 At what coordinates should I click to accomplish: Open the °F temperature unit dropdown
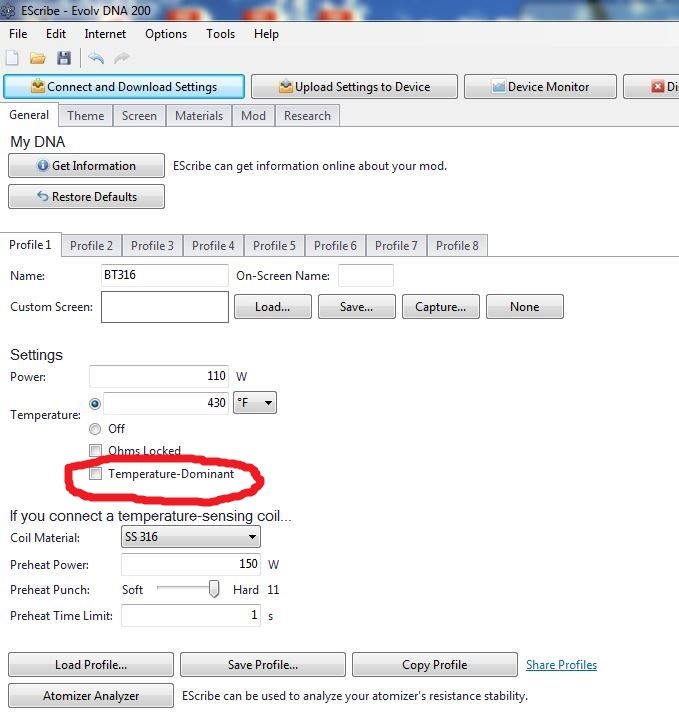click(254, 403)
